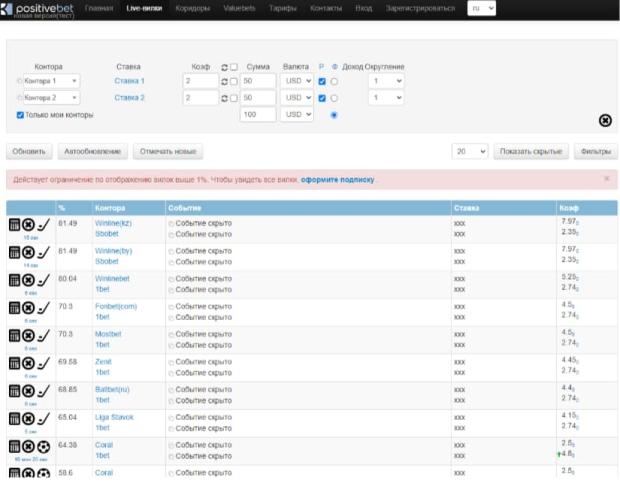Toggle the checkbox beside Ставка 2 coefficient
This screenshot has width=620, height=483.
234,98
